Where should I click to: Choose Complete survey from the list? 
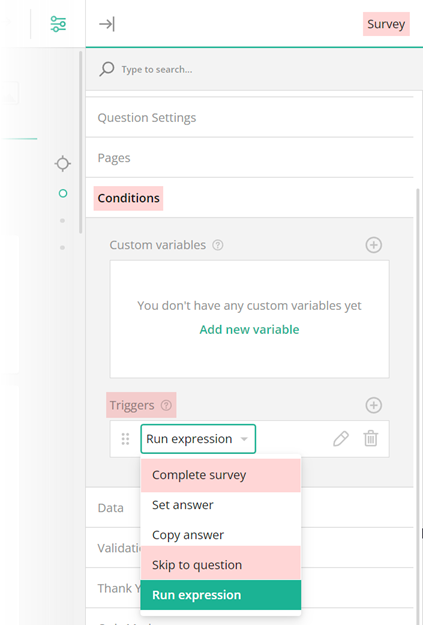pos(220,475)
